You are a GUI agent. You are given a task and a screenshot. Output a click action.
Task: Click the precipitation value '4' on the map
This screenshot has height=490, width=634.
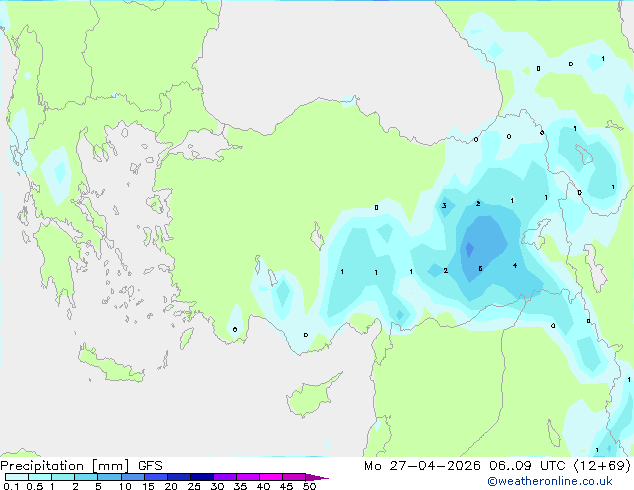coord(515,266)
